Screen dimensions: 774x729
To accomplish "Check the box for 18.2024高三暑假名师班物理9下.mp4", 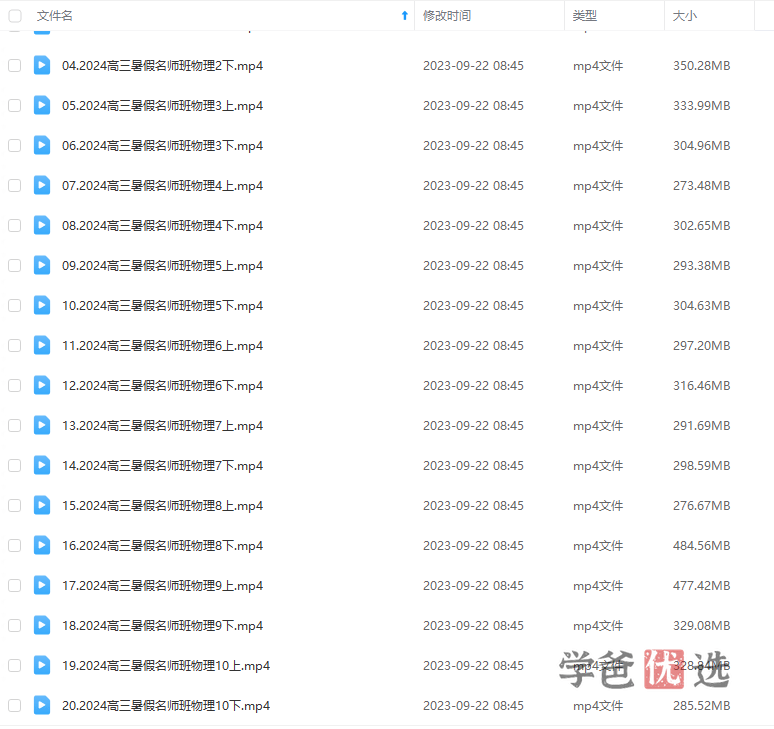I will pyautogui.click(x=15, y=625).
